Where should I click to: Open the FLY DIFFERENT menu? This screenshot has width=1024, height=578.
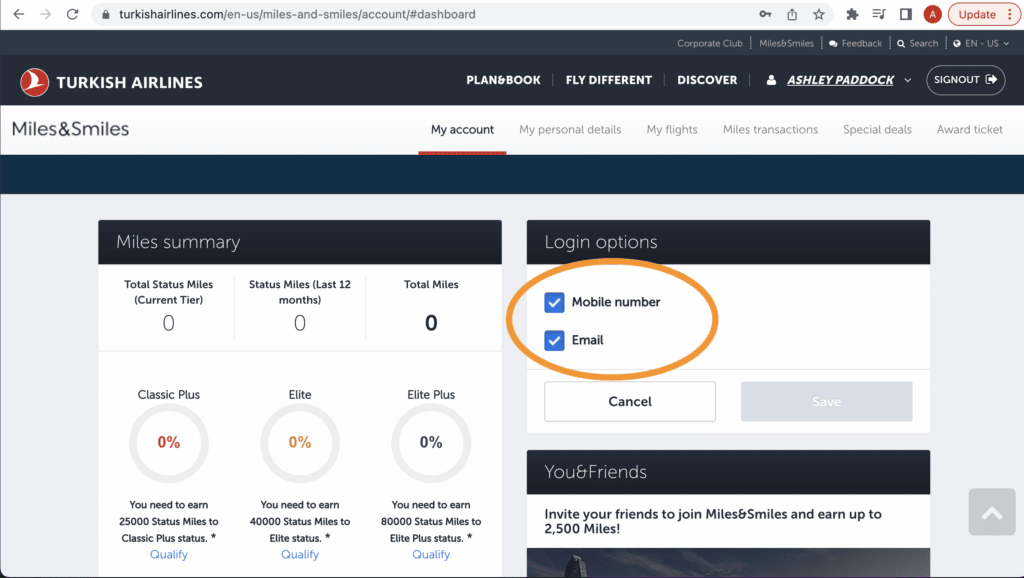(x=609, y=80)
